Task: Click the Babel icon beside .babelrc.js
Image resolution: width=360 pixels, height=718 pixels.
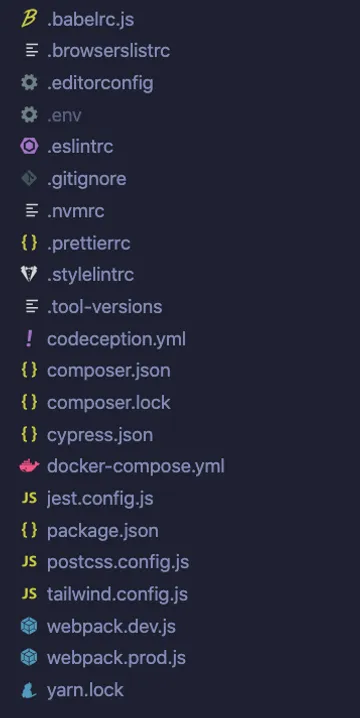Action: [x=29, y=19]
